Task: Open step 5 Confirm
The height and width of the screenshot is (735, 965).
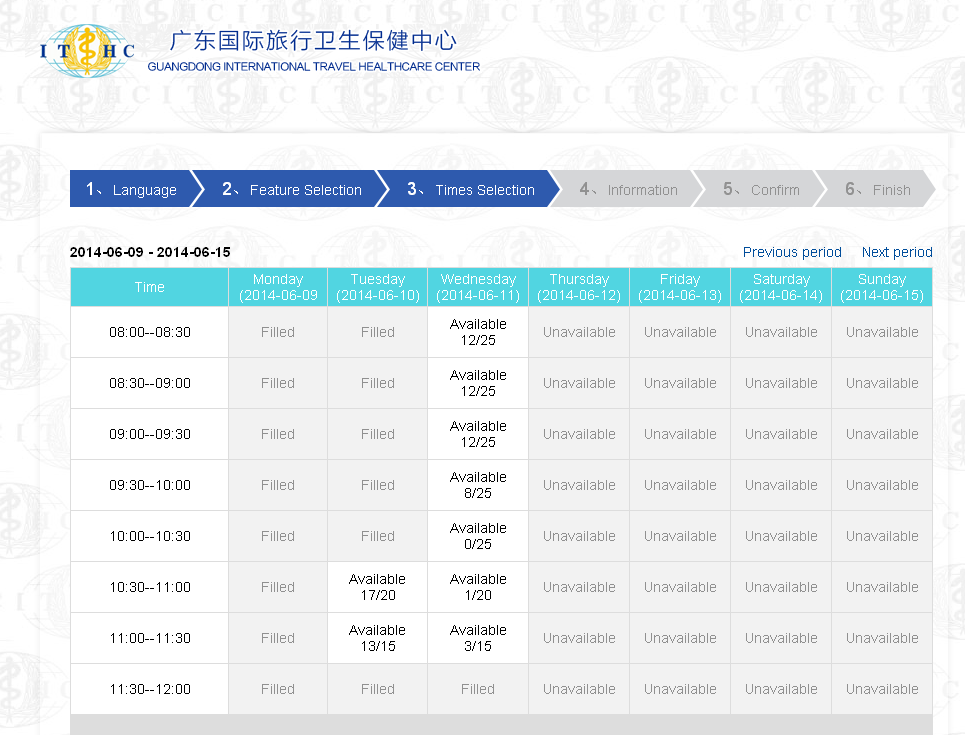Action: pyautogui.click(x=761, y=189)
